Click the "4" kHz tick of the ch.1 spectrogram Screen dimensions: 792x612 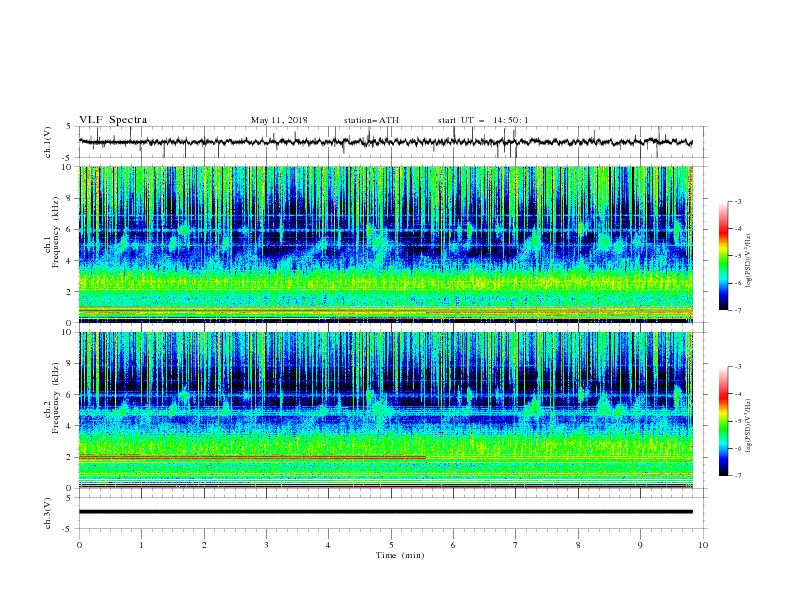coord(69,261)
